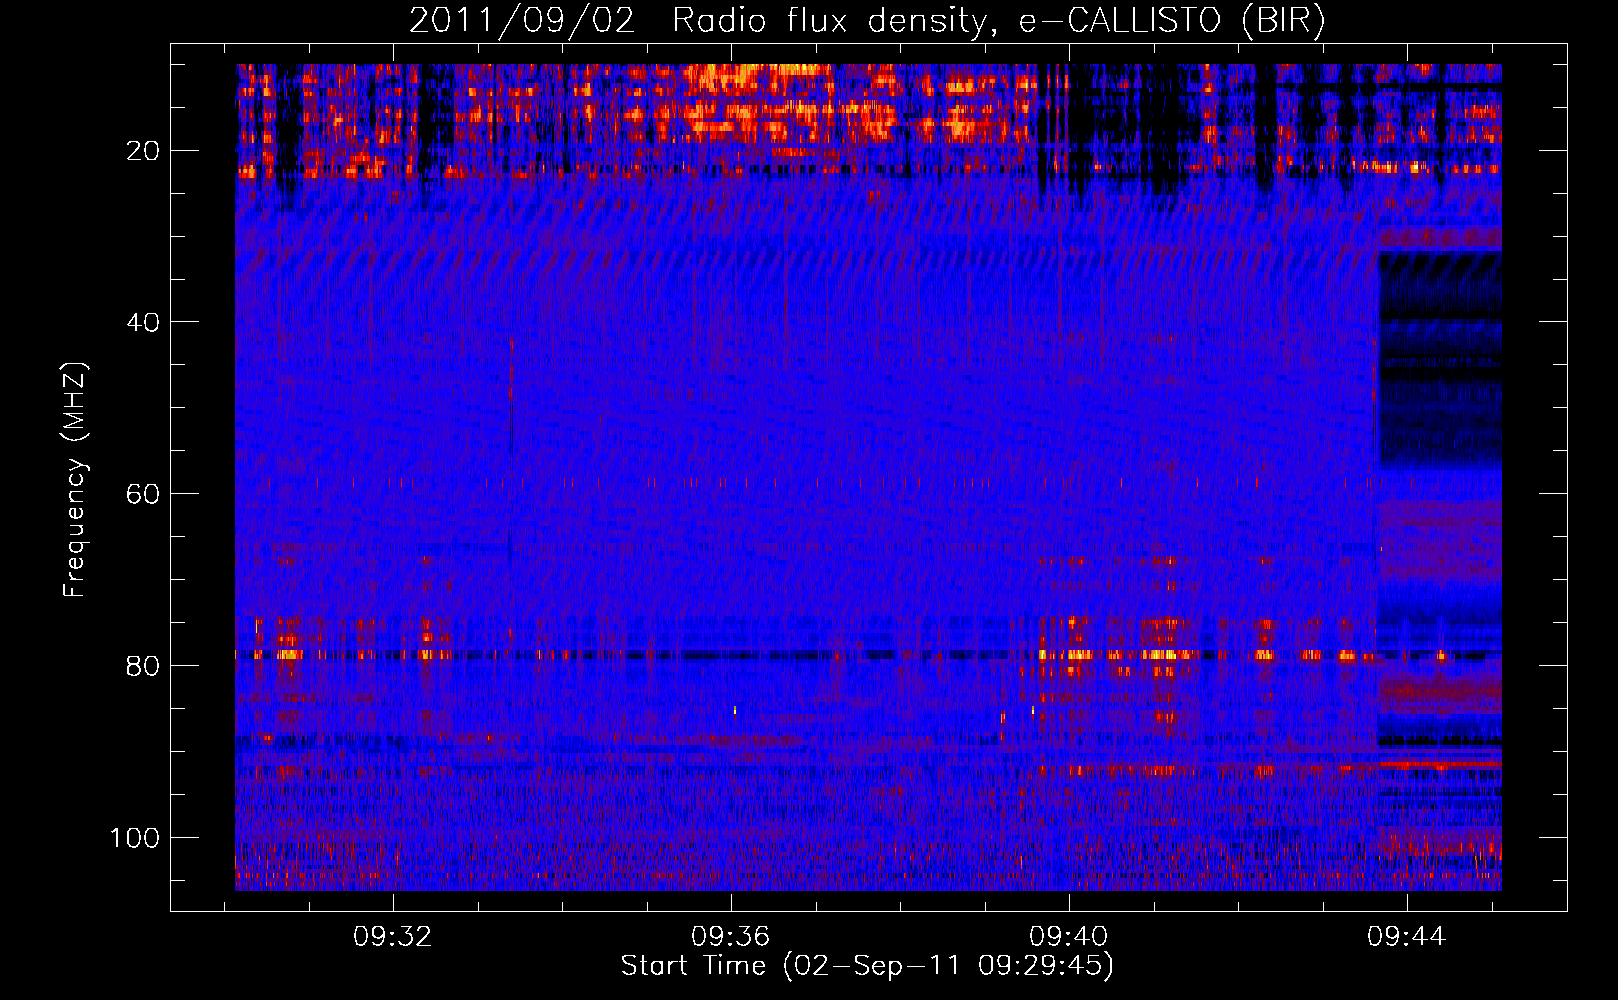The height and width of the screenshot is (1000, 1618).
Task: Click the 80 MHz frequency label
Action: pos(144,667)
